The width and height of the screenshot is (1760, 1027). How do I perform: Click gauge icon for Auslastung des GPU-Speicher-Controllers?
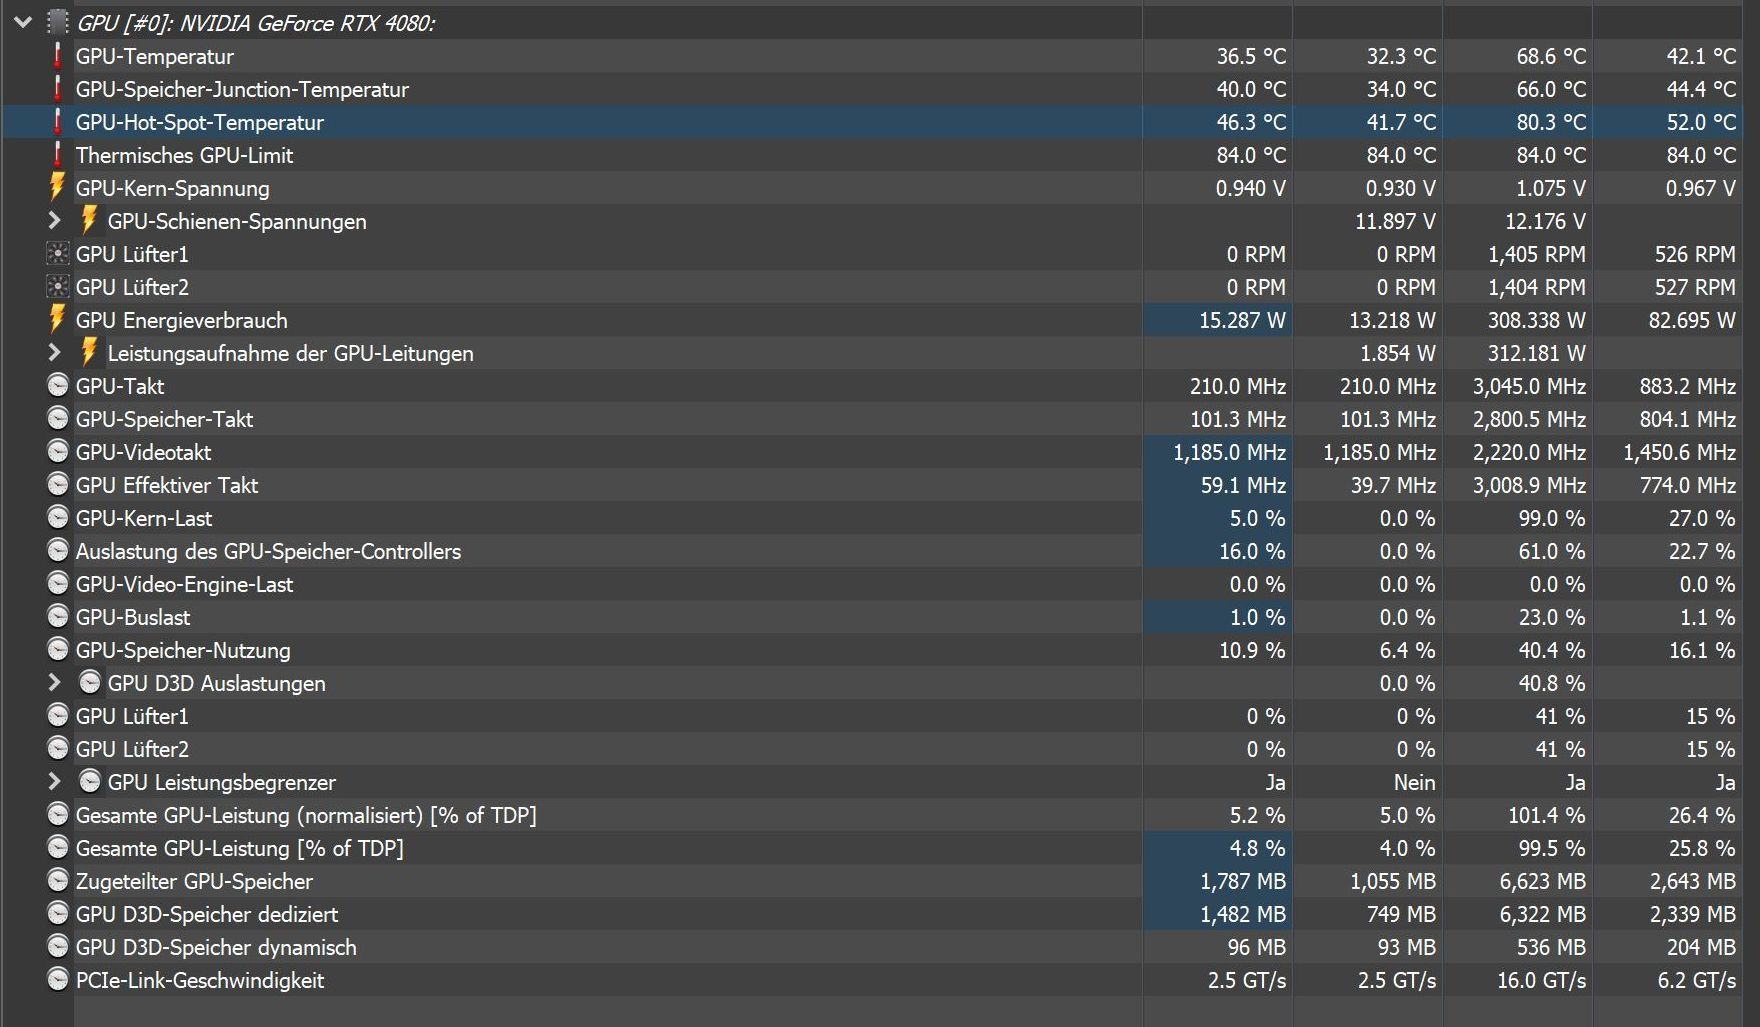coord(58,551)
